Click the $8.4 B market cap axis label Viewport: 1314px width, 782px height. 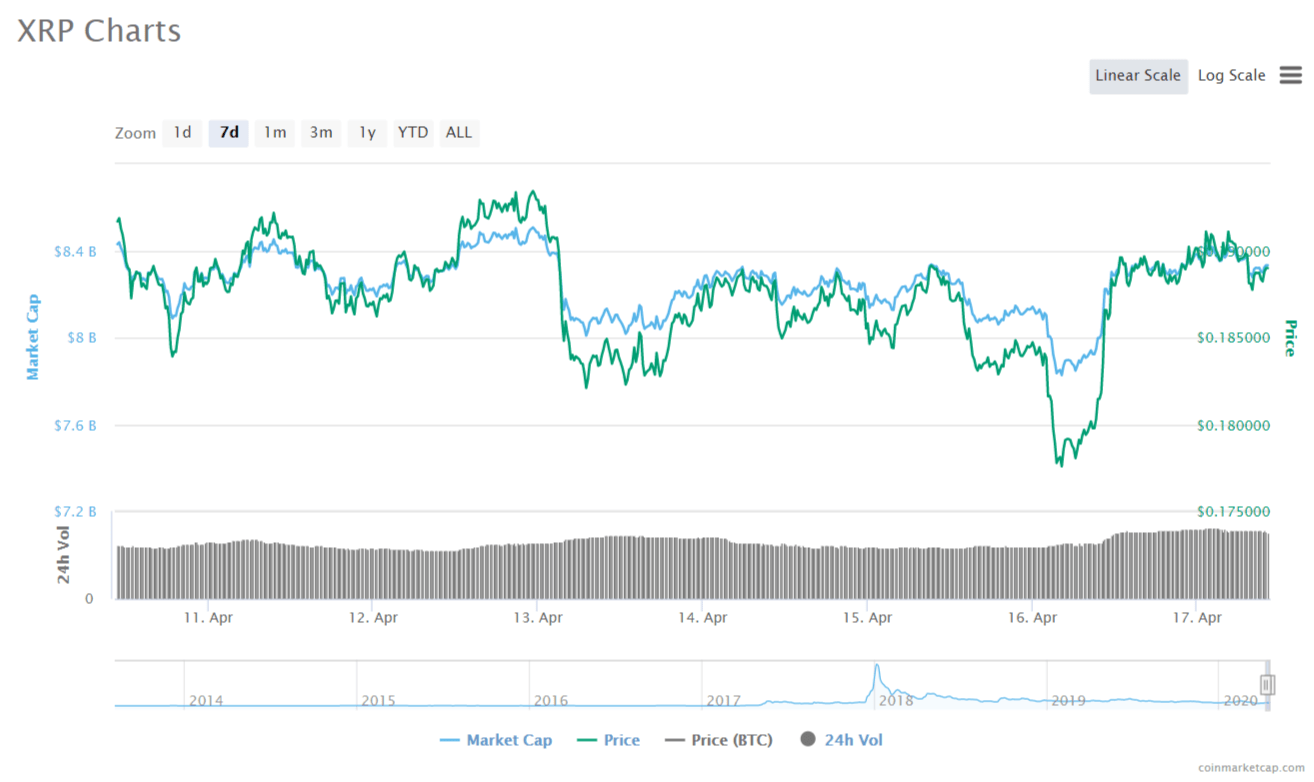point(75,251)
